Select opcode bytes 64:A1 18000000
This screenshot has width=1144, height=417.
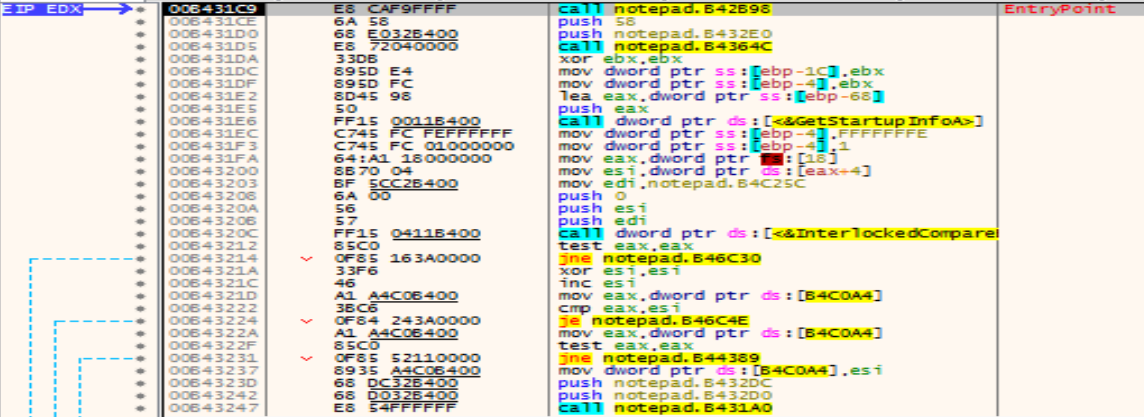412,158
